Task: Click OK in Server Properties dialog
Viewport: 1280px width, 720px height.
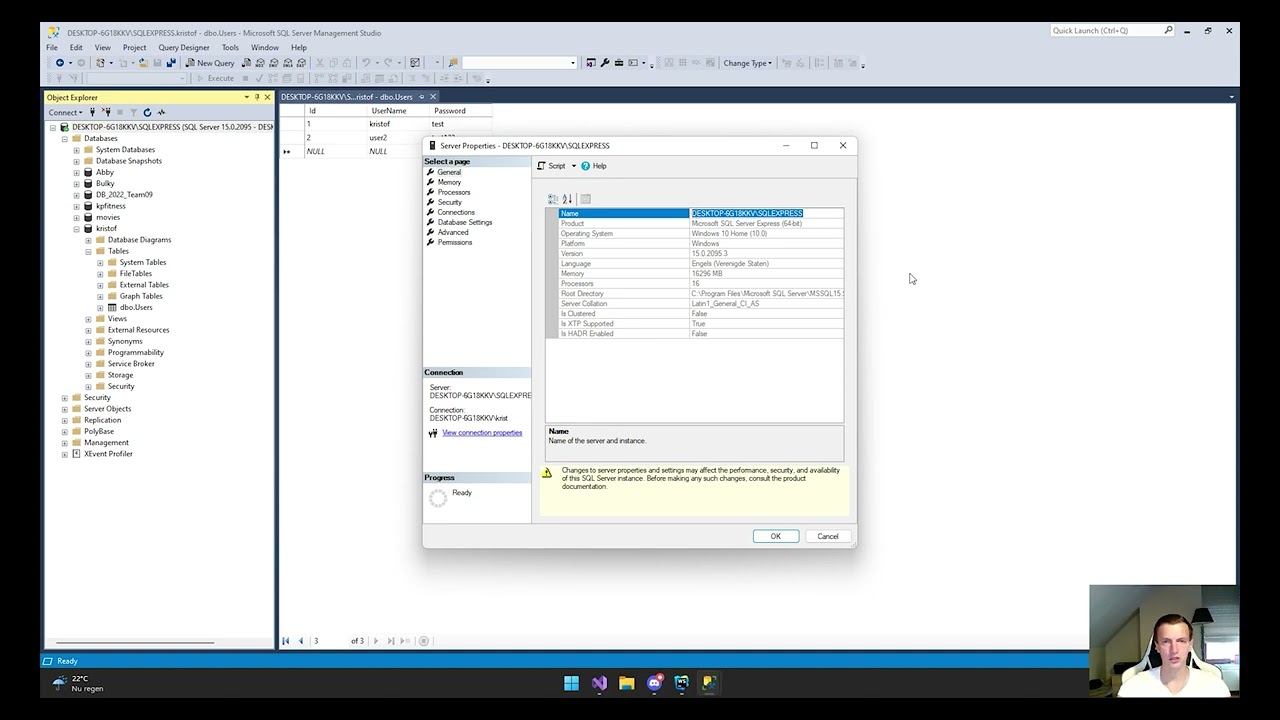Action: 776,536
